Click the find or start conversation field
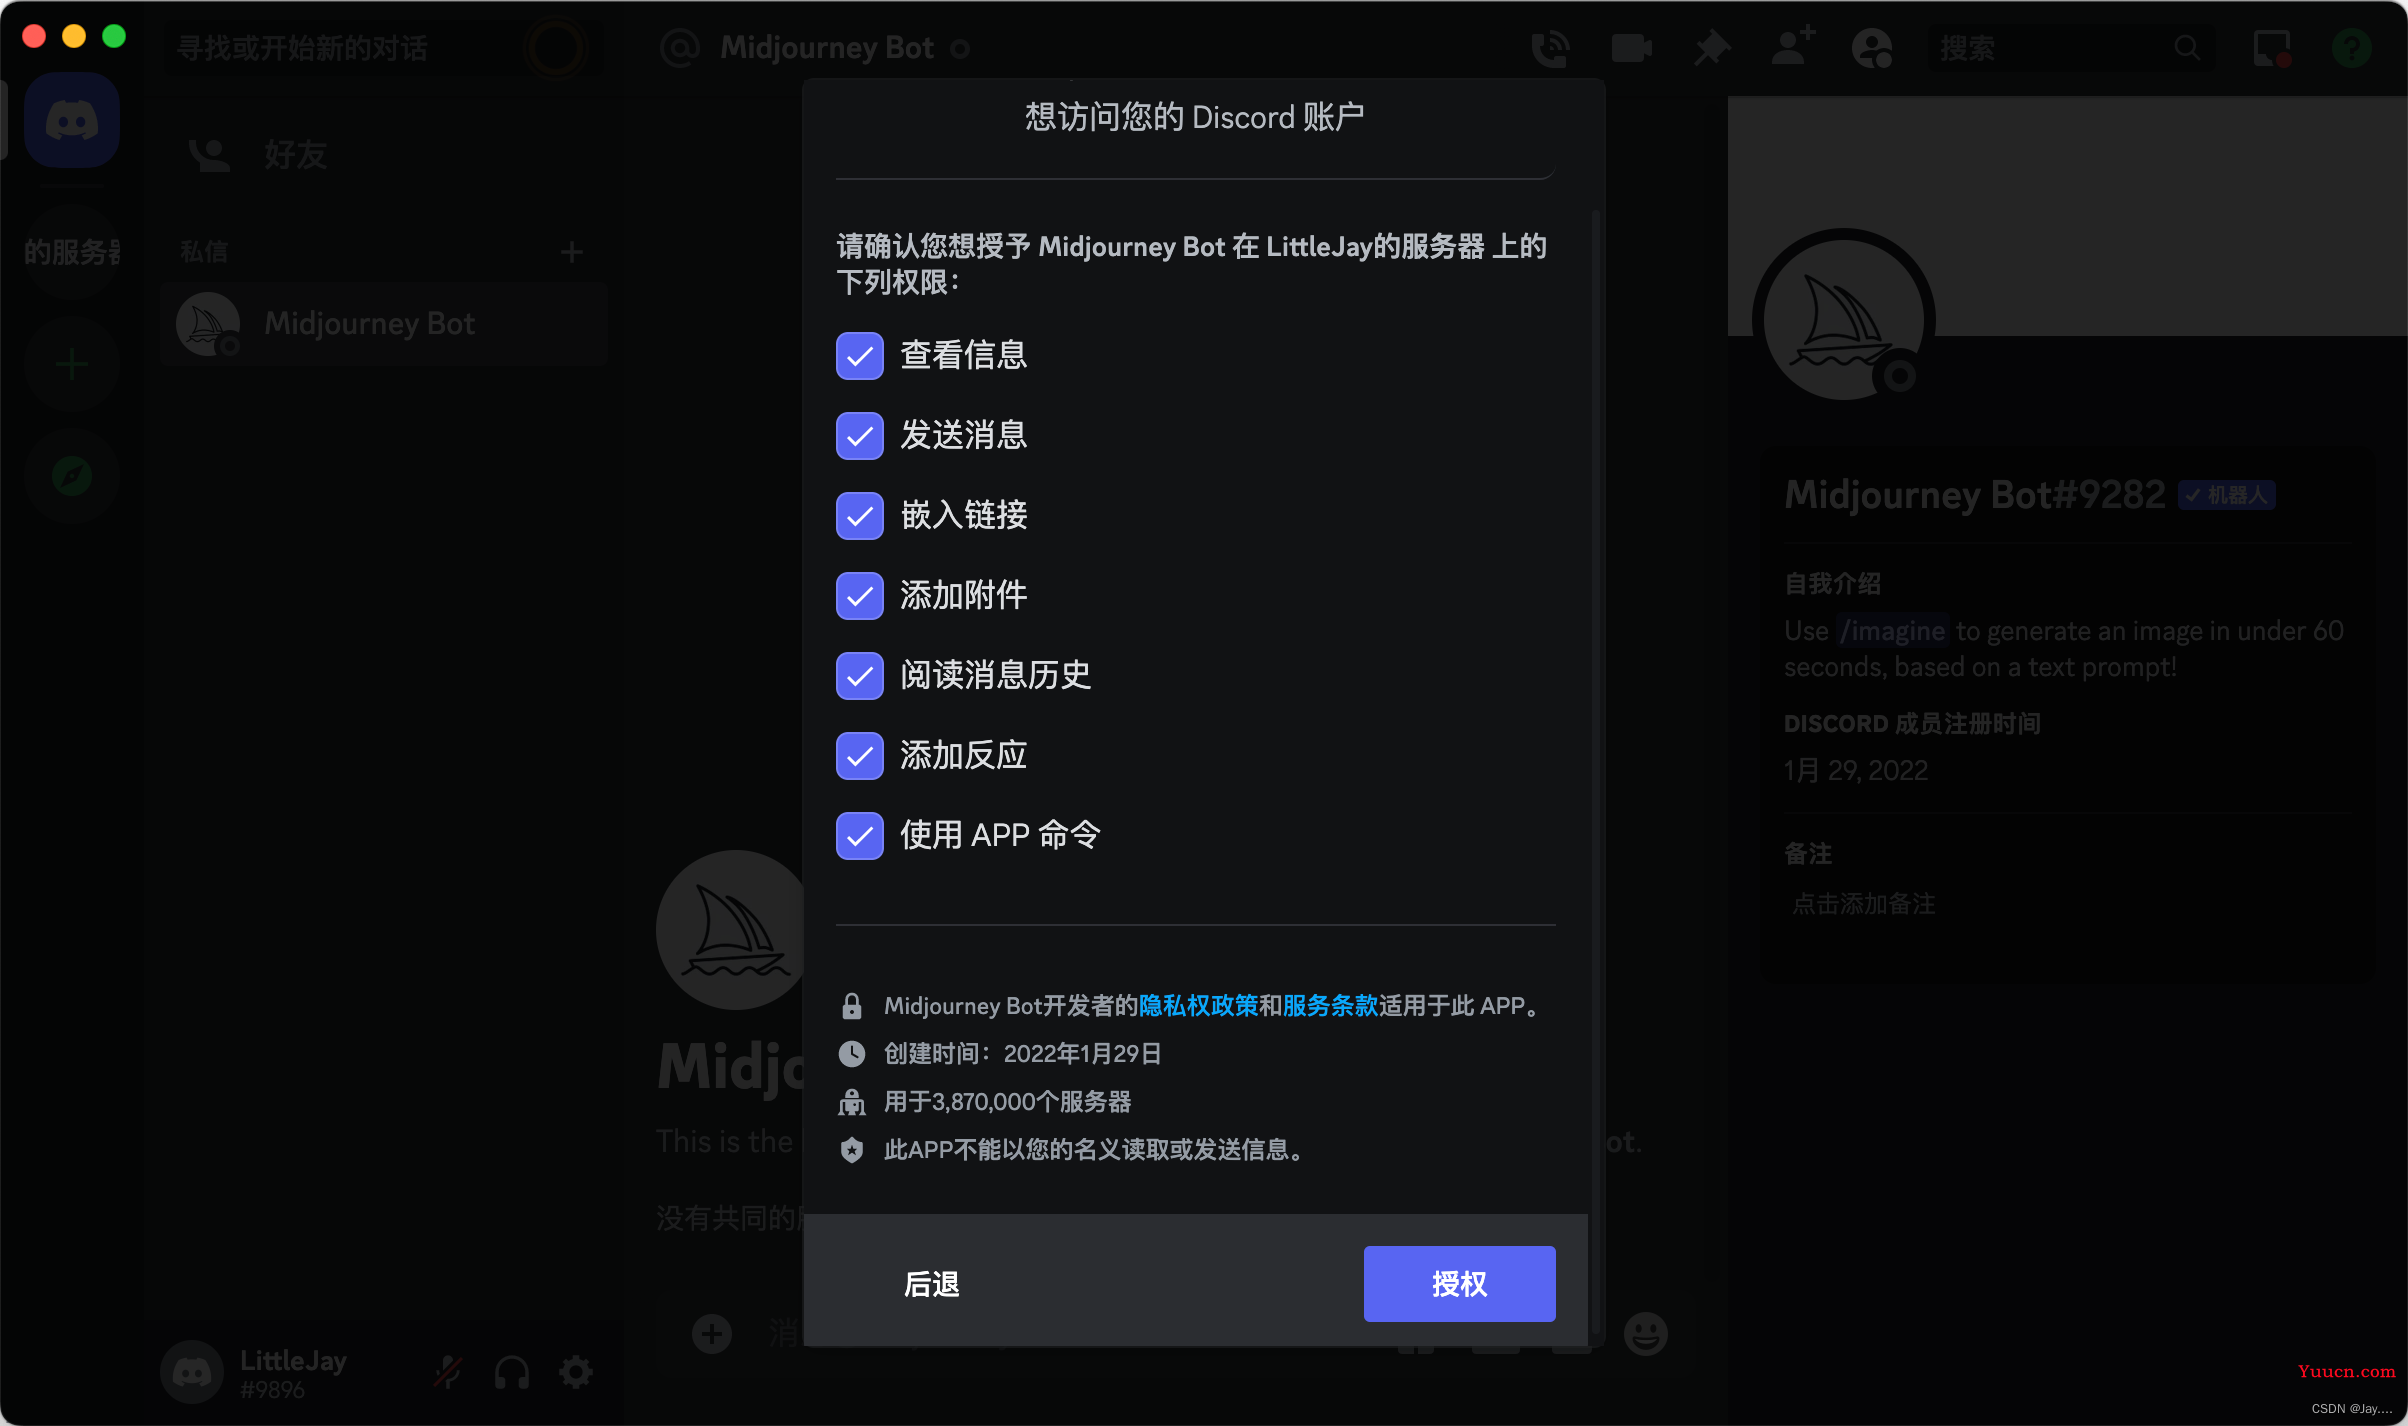 384,48
